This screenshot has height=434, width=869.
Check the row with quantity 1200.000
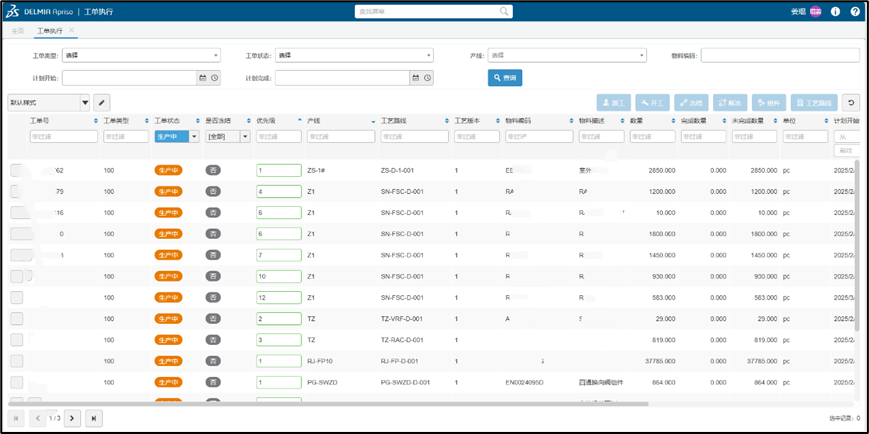[17, 192]
